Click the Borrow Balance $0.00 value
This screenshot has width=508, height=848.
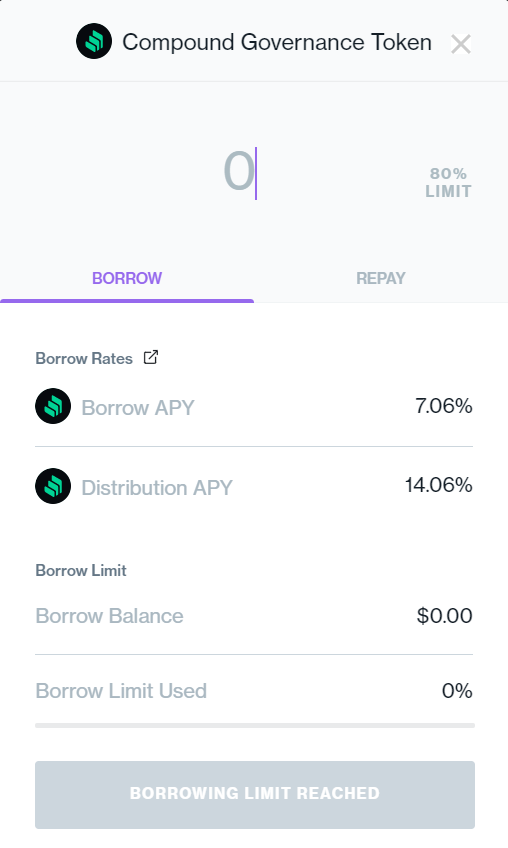click(x=445, y=615)
